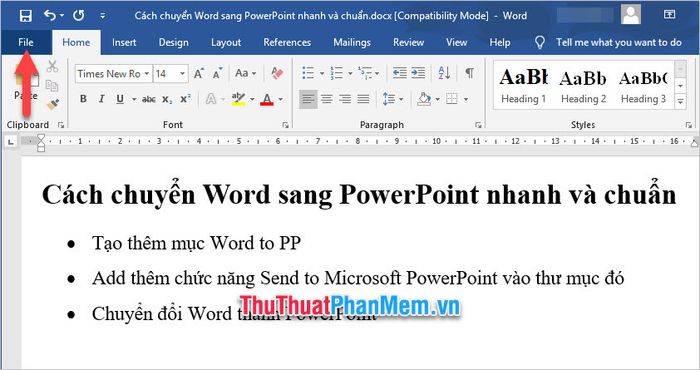Decrease font size with Shrink Font
The width and height of the screenshot is (700, 370).
tap(217, 73)
